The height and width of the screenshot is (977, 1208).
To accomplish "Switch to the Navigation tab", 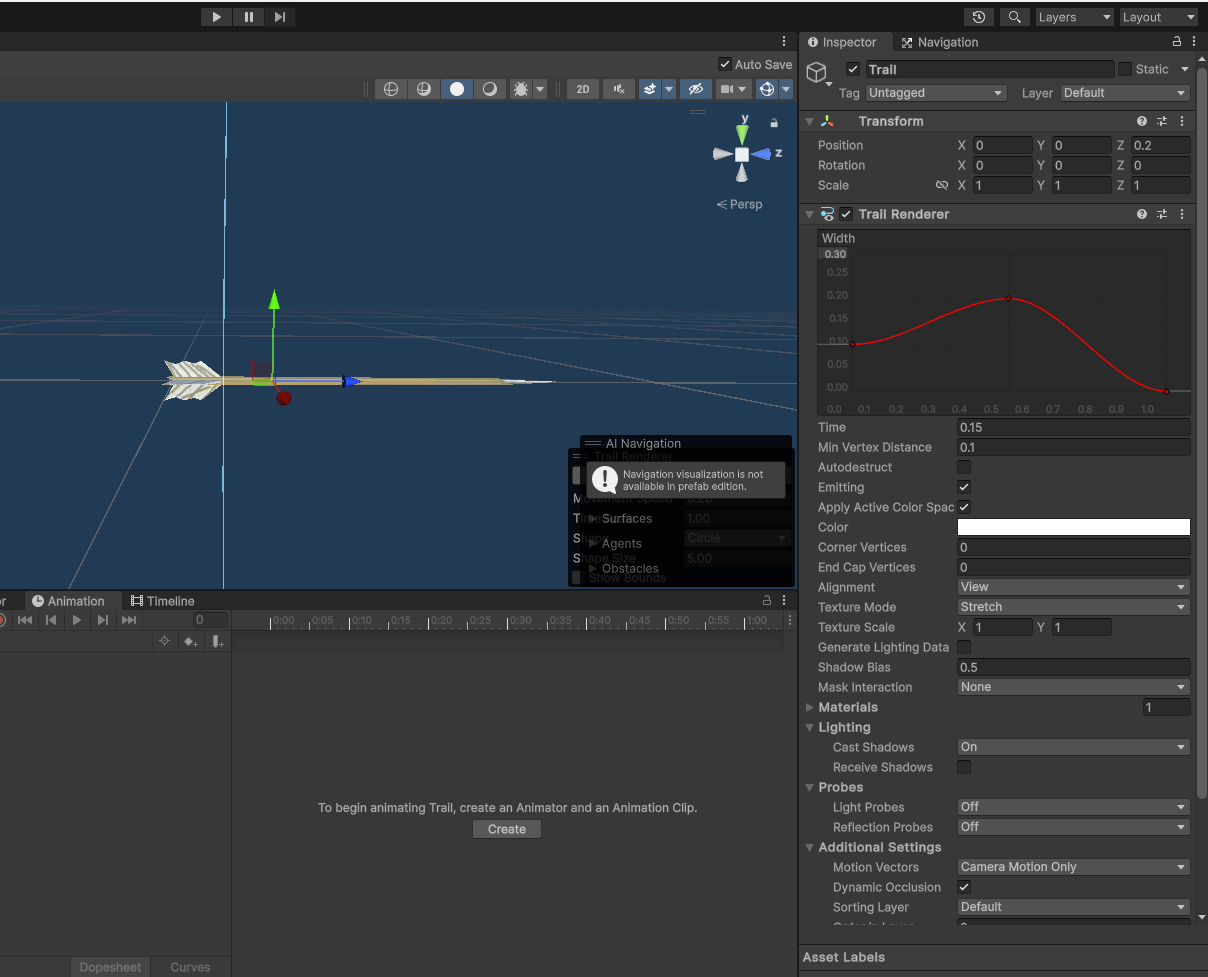I will 940,42.
